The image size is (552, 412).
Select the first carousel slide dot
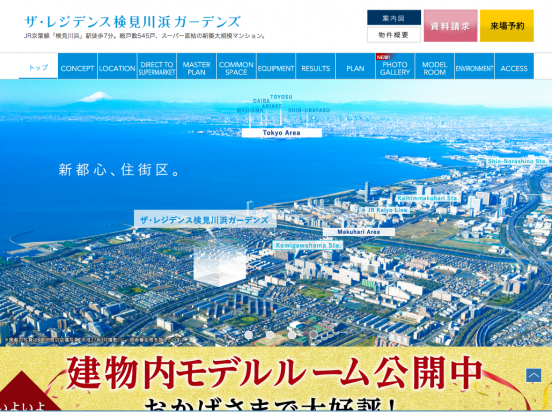tap(249, 335)
